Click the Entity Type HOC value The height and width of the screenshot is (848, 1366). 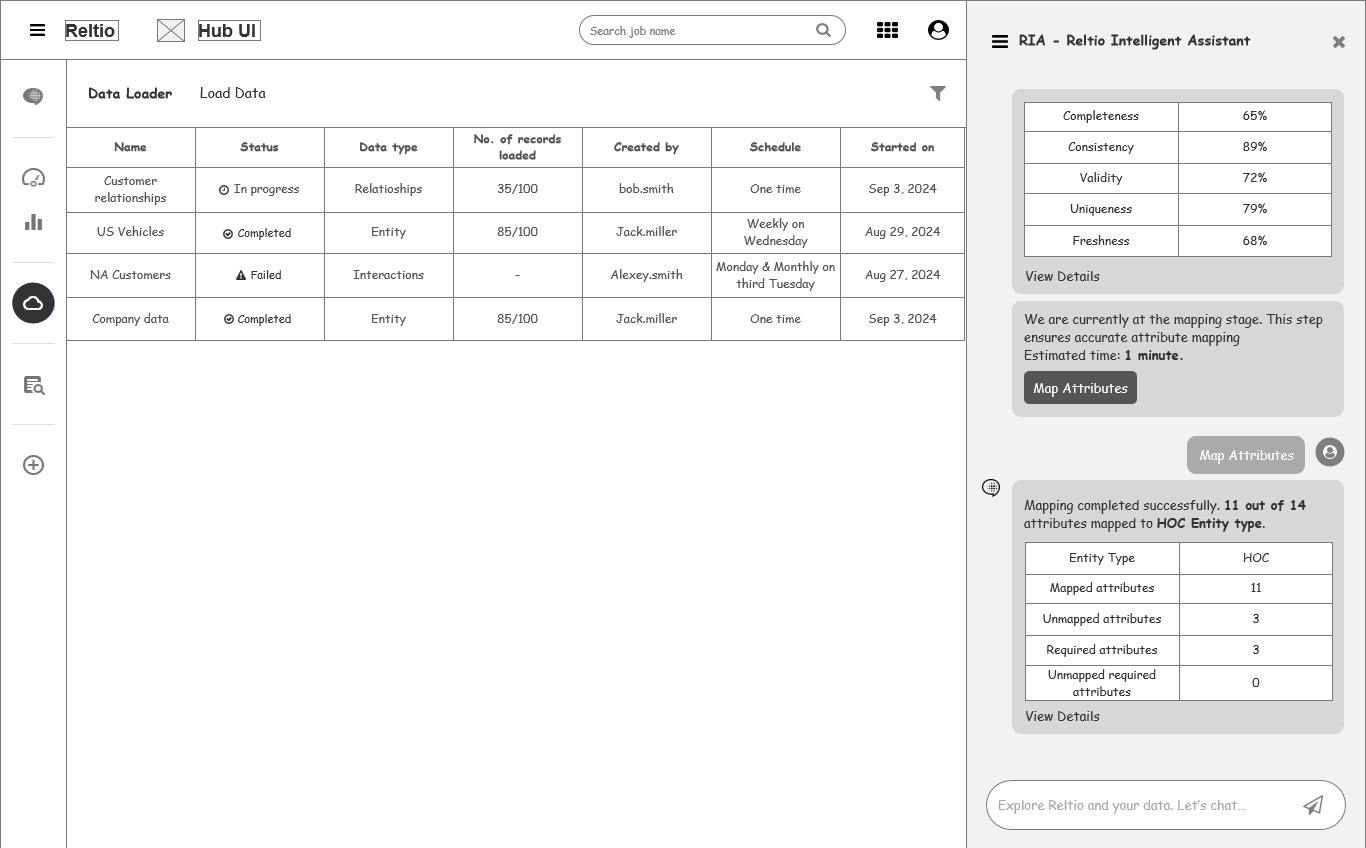[x=1256, y=558]
